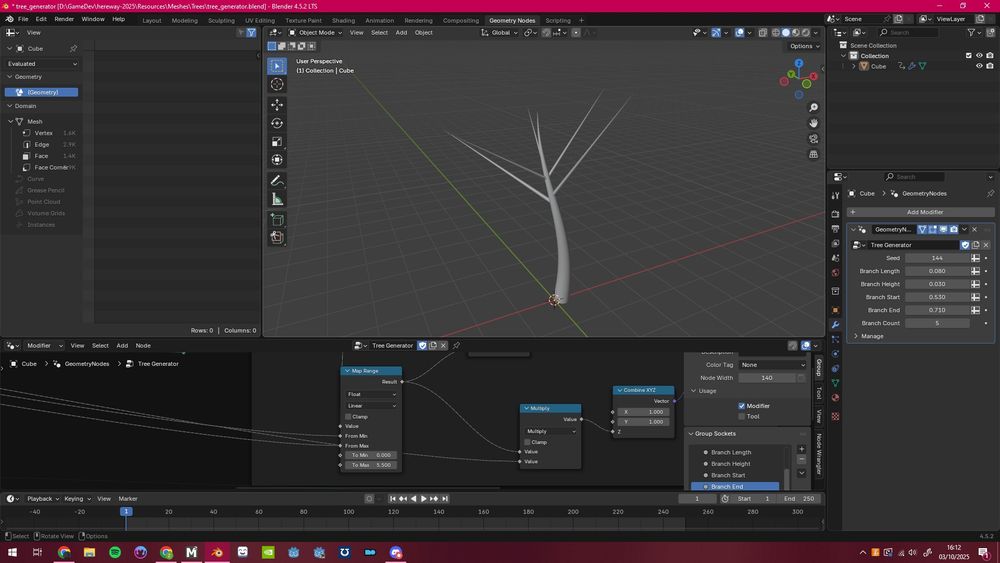Click the pan view hand icon
This screenshot has width=1000, height=563.
814,123
